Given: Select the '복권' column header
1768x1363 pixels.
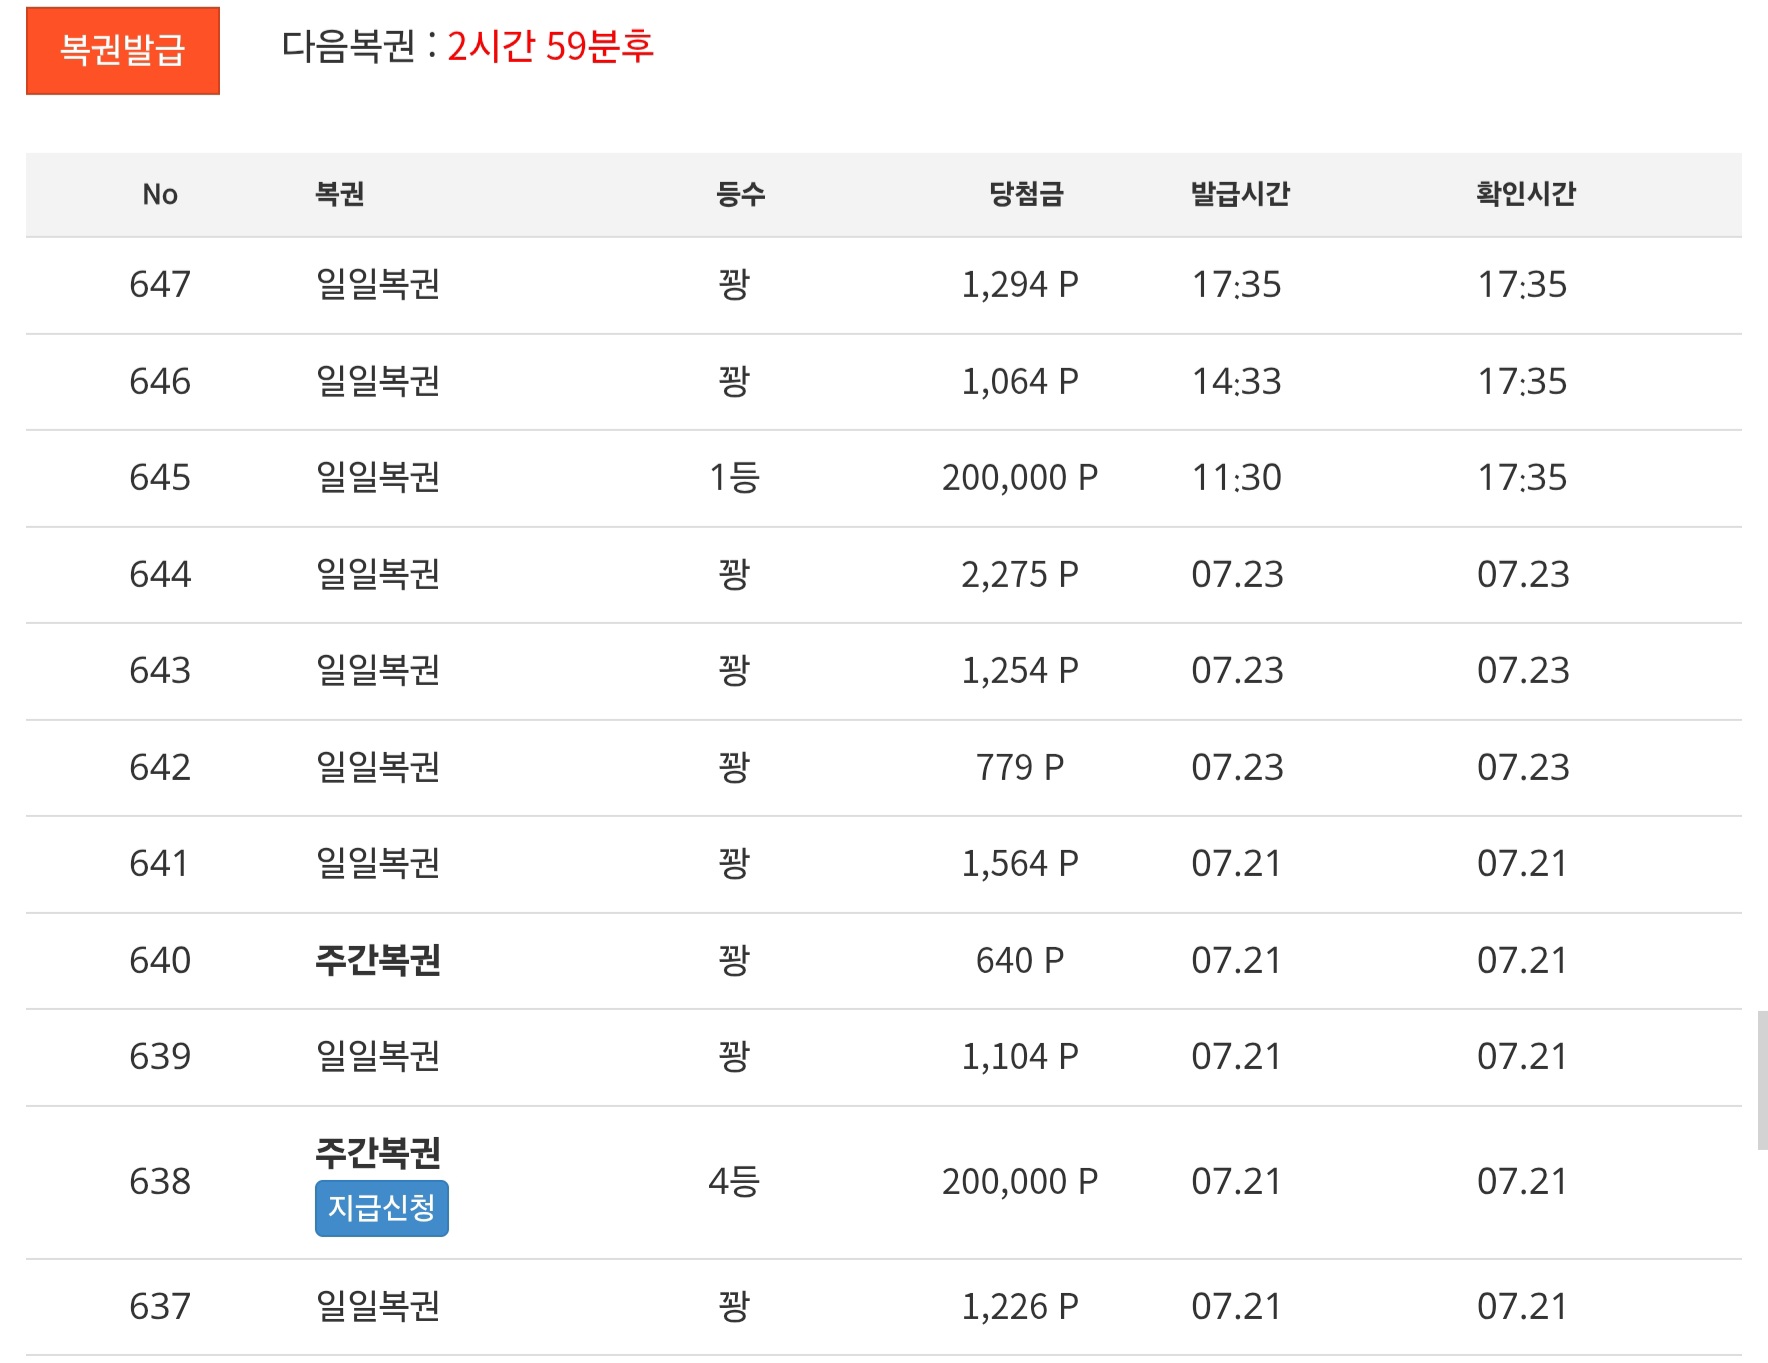Looking at the screenshot, I should (x=340, y=193).
